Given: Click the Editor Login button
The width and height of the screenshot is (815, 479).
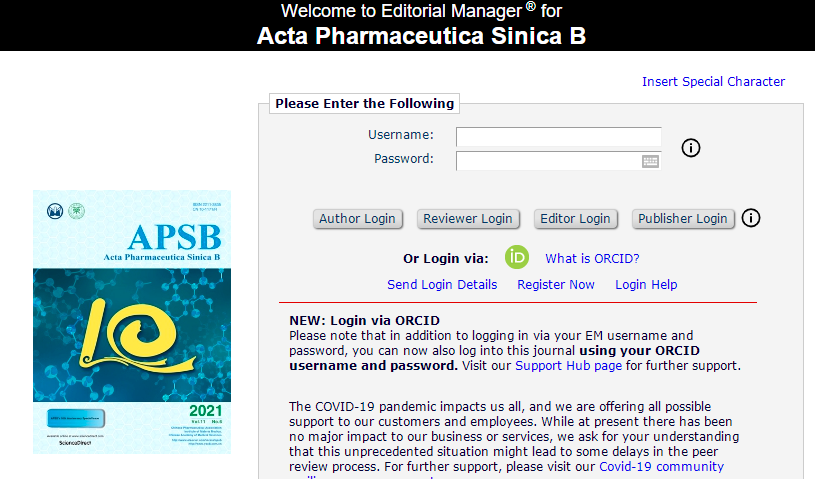Looking at the screenshot, I should point(575,219).
